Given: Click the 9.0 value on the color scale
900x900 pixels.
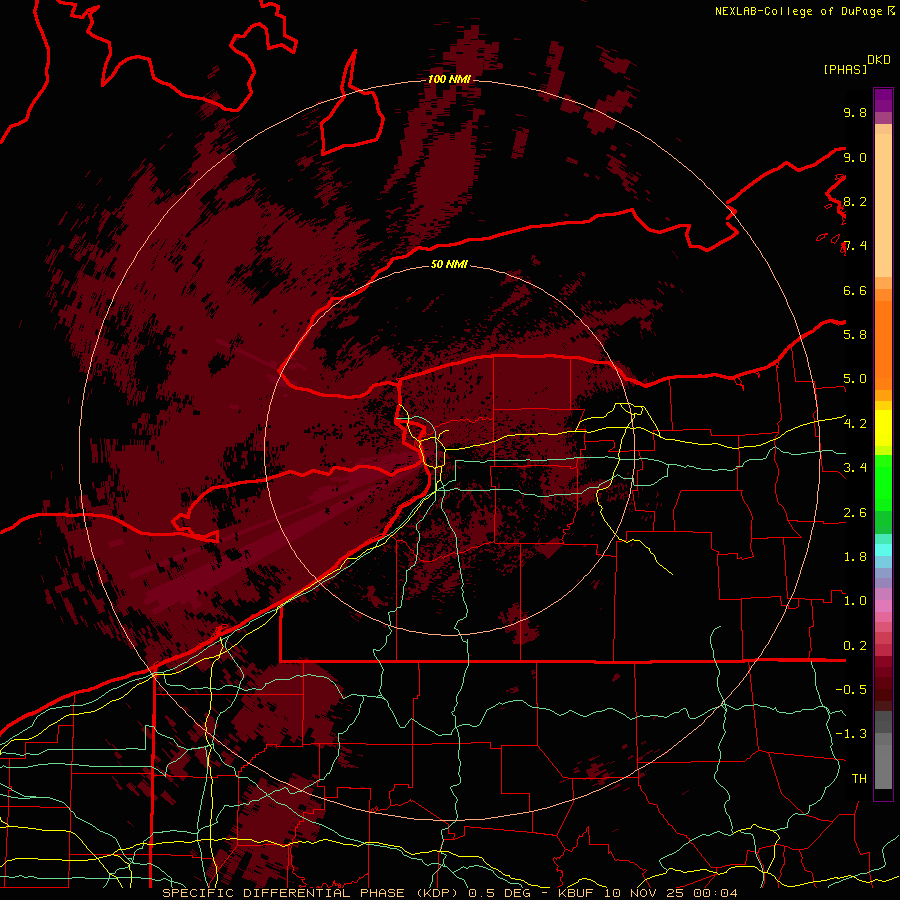Looking at the screenshot, I should pyautogui.click(x=855, y=157).
